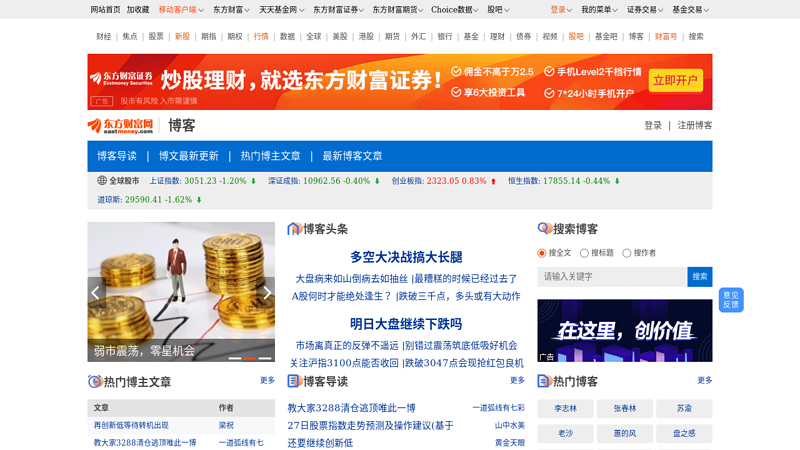Open the 博客导读 blue nav tab
The width and height of the screenshot is (800, 450).
click(x=117, y=156)
